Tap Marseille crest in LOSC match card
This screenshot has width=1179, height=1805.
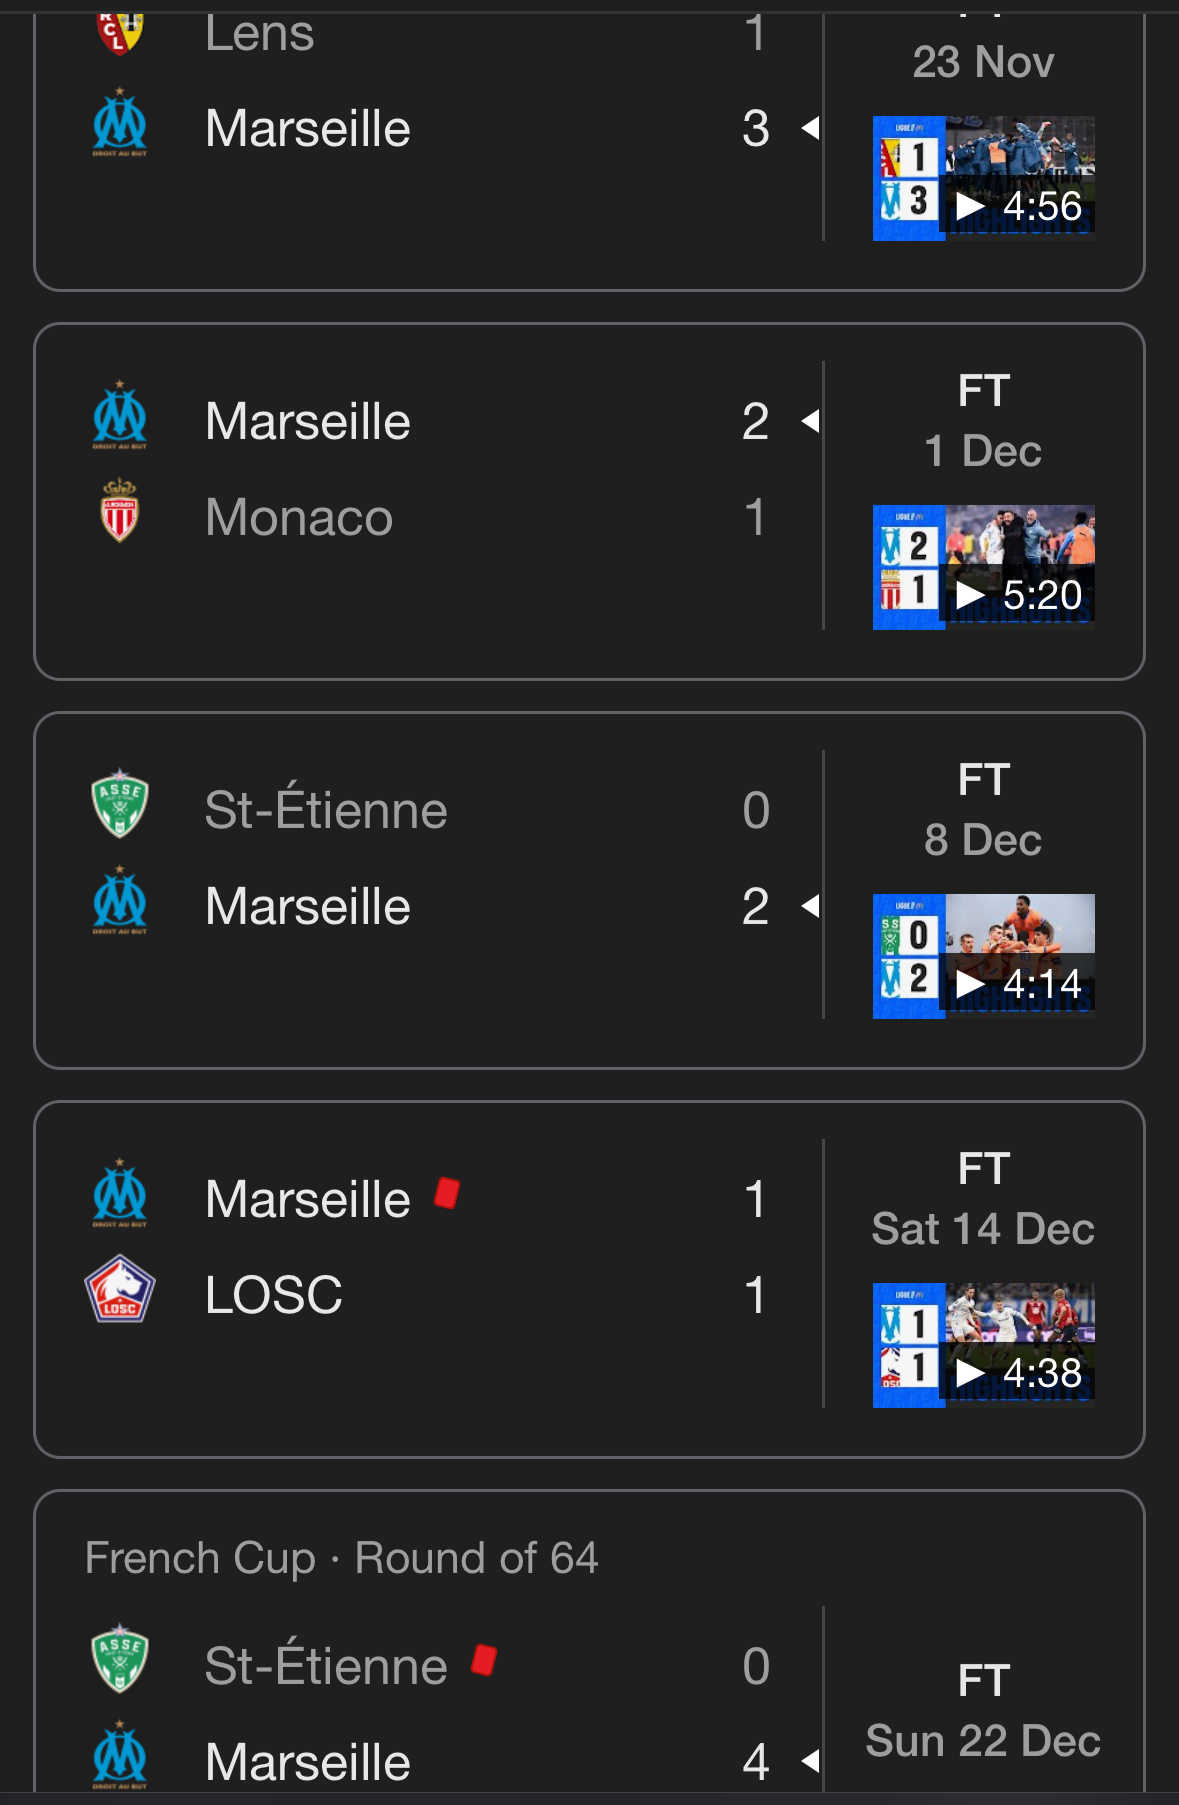(120, 1194)
